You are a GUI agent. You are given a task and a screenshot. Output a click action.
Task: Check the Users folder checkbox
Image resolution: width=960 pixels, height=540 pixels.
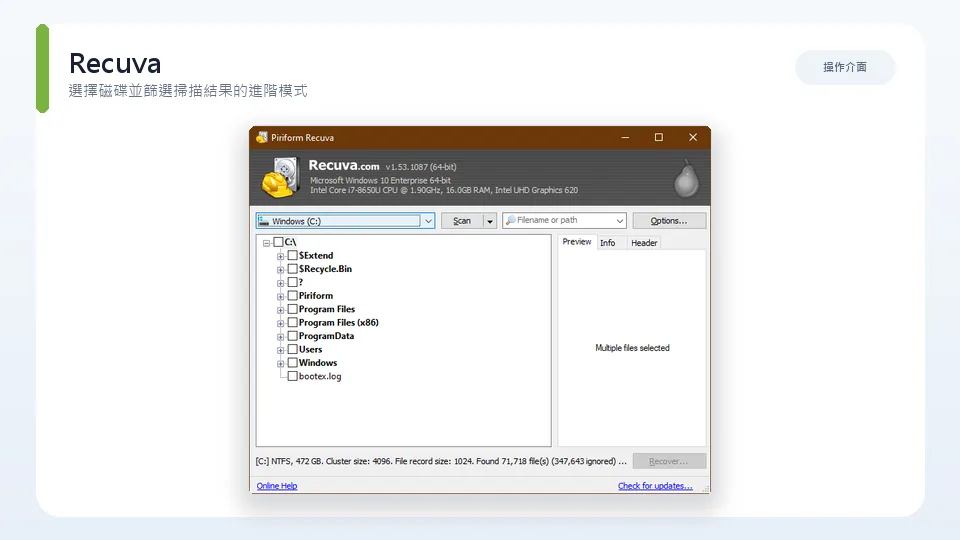pyautogui.click(x=293, y=350)
